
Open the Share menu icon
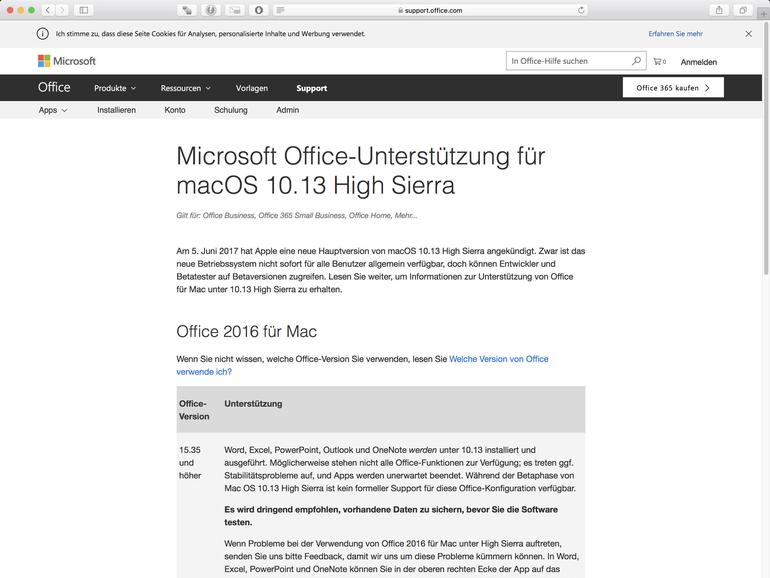coord(719,10)
